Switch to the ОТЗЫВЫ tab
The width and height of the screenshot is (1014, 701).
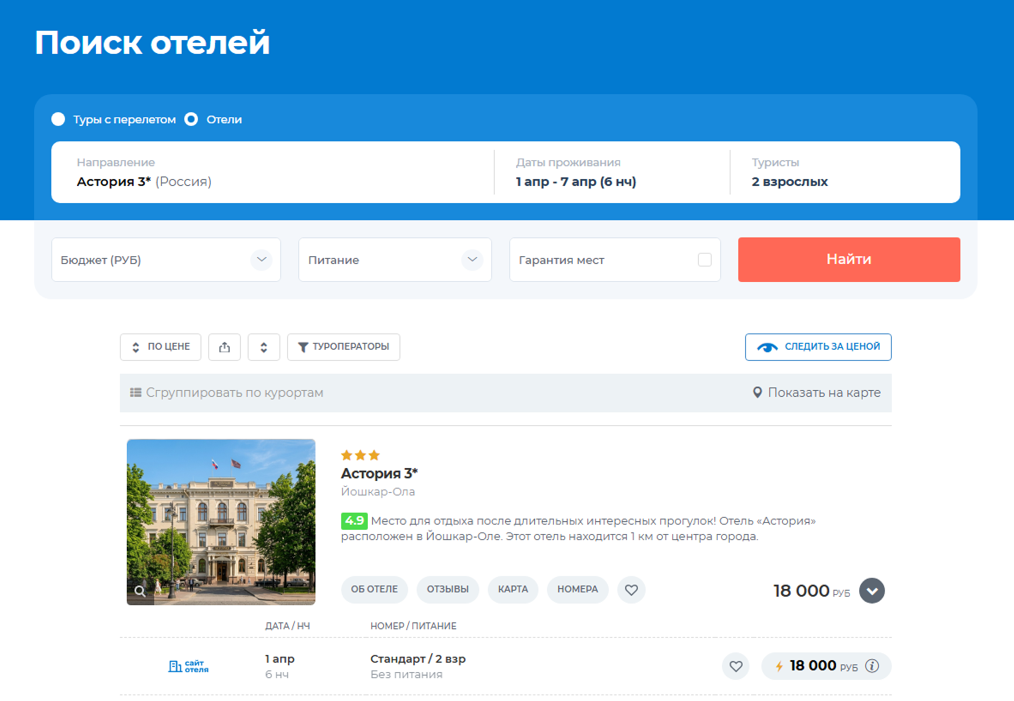[448, 589]
